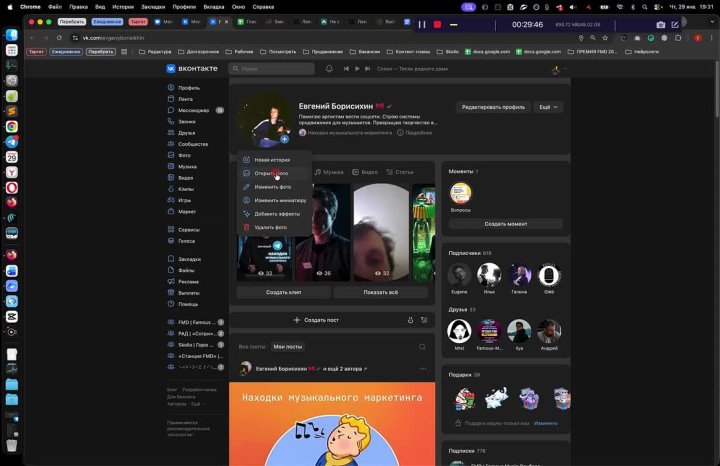Click the search icon in the posts section

pos(422,346)
